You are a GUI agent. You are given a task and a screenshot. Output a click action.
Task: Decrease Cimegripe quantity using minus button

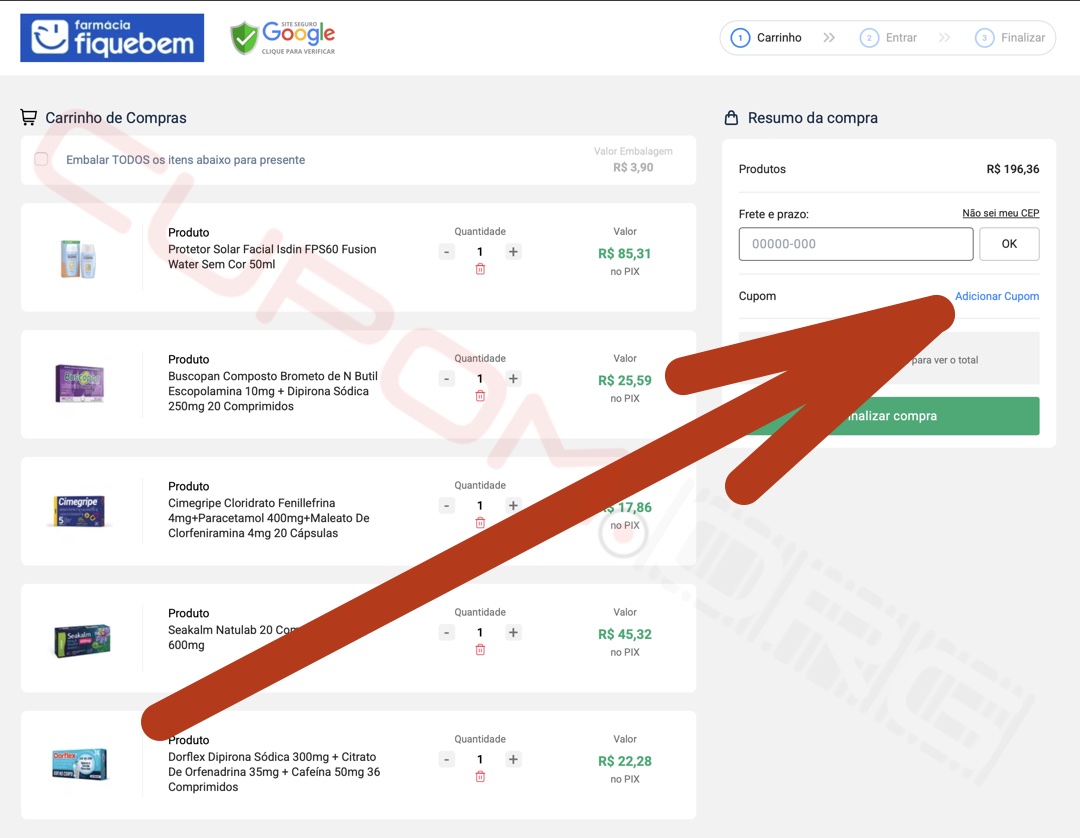446,505
